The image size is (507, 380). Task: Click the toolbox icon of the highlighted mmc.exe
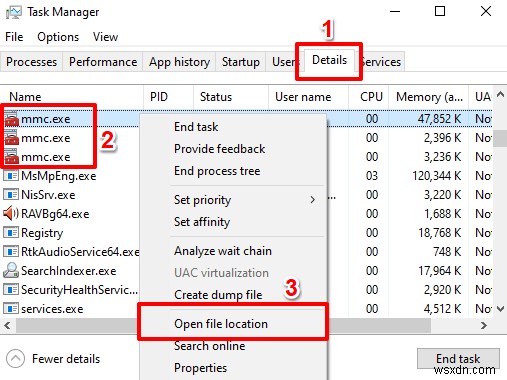click(x=12, y=119)
